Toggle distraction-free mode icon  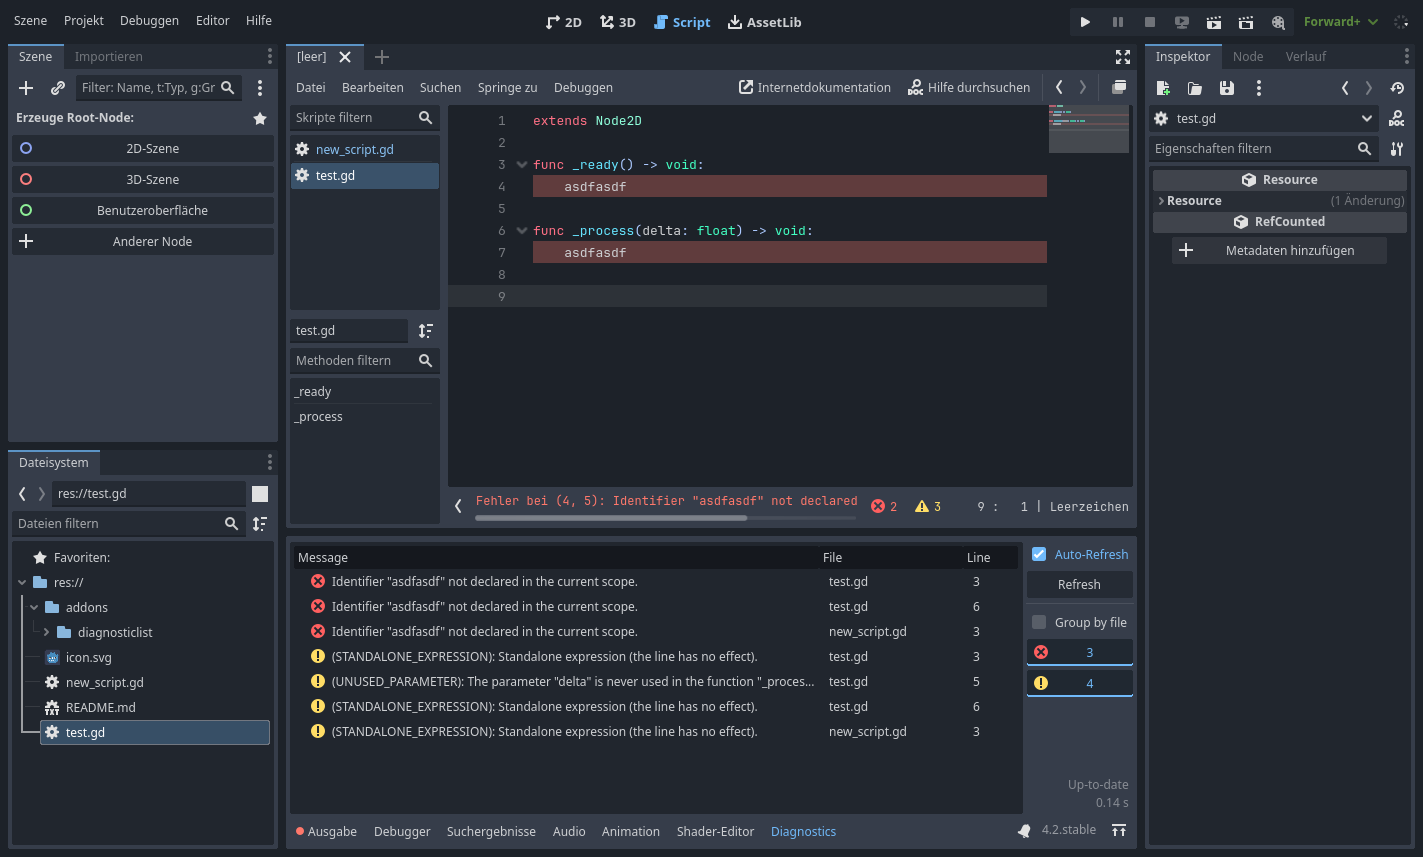1123,57
